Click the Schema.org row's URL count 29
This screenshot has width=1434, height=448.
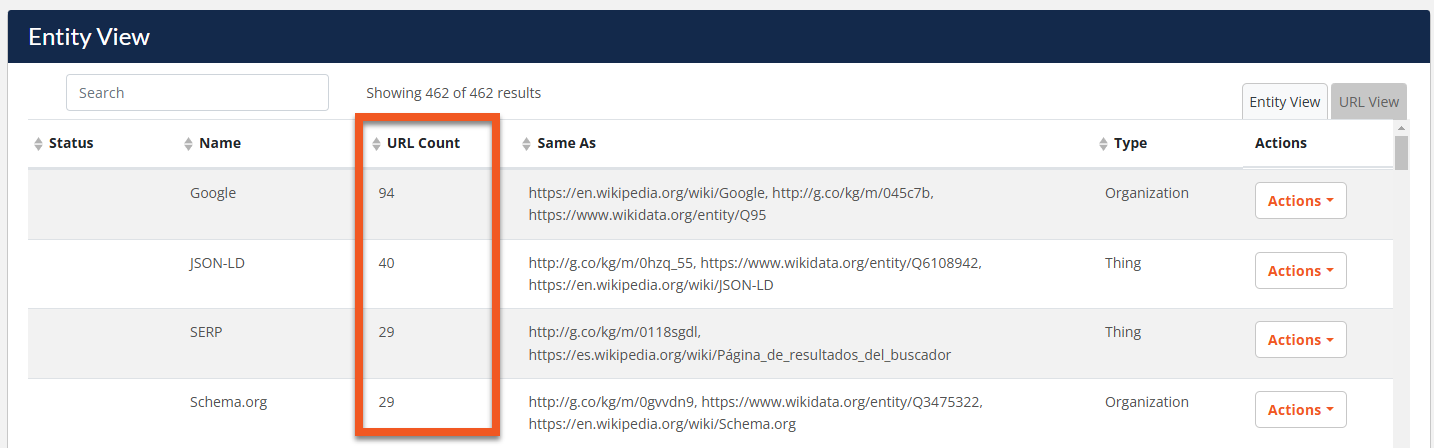click(x=386, y=402)
